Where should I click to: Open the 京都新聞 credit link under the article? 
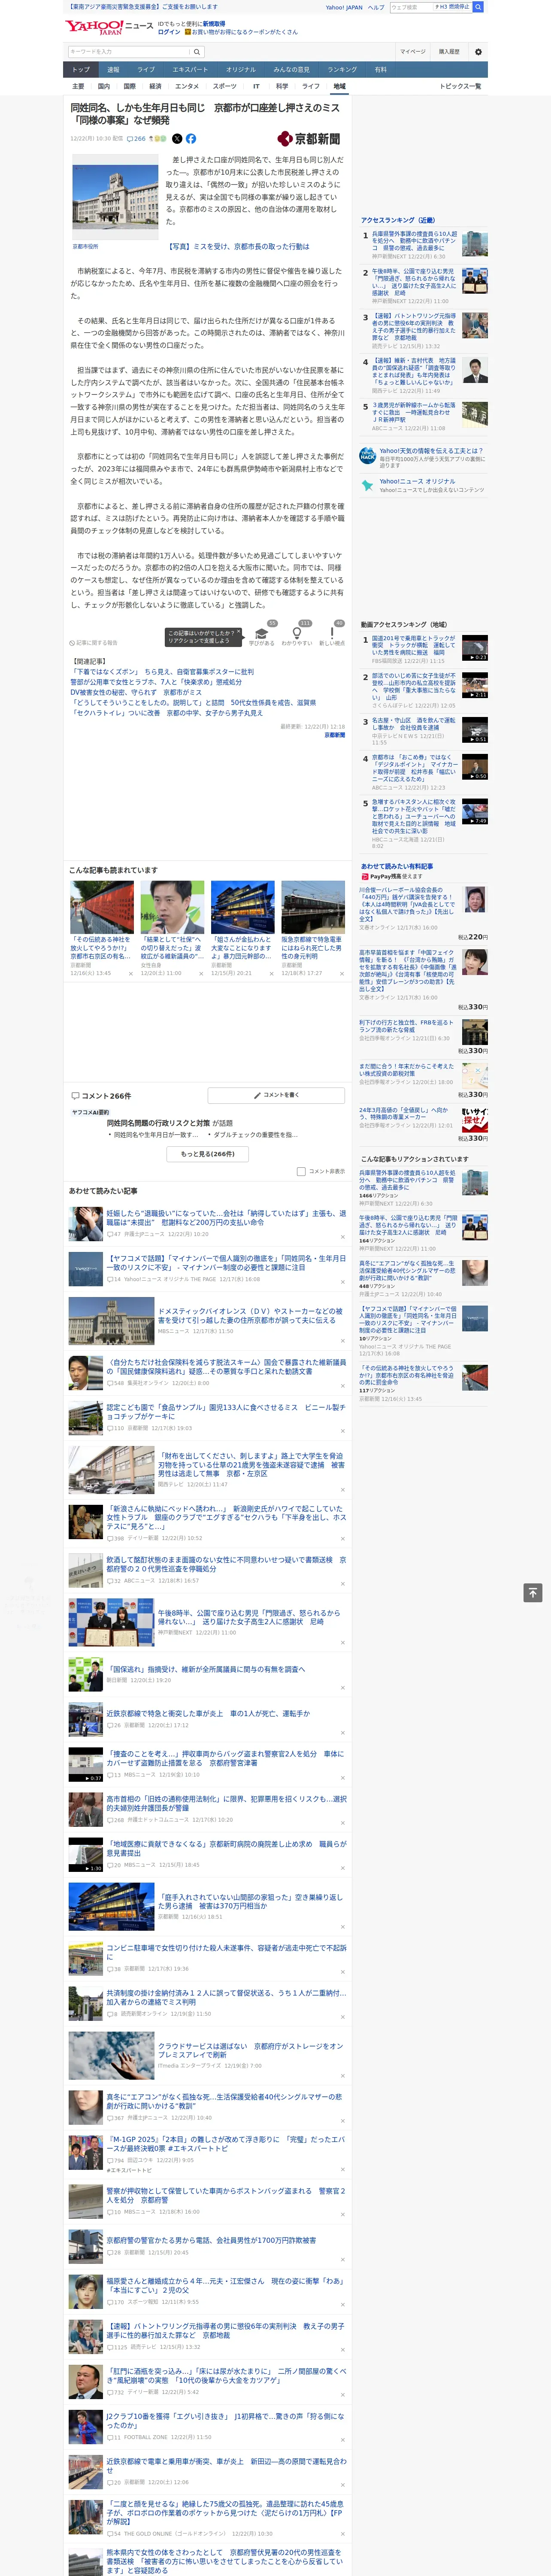[x=334, y=735]
